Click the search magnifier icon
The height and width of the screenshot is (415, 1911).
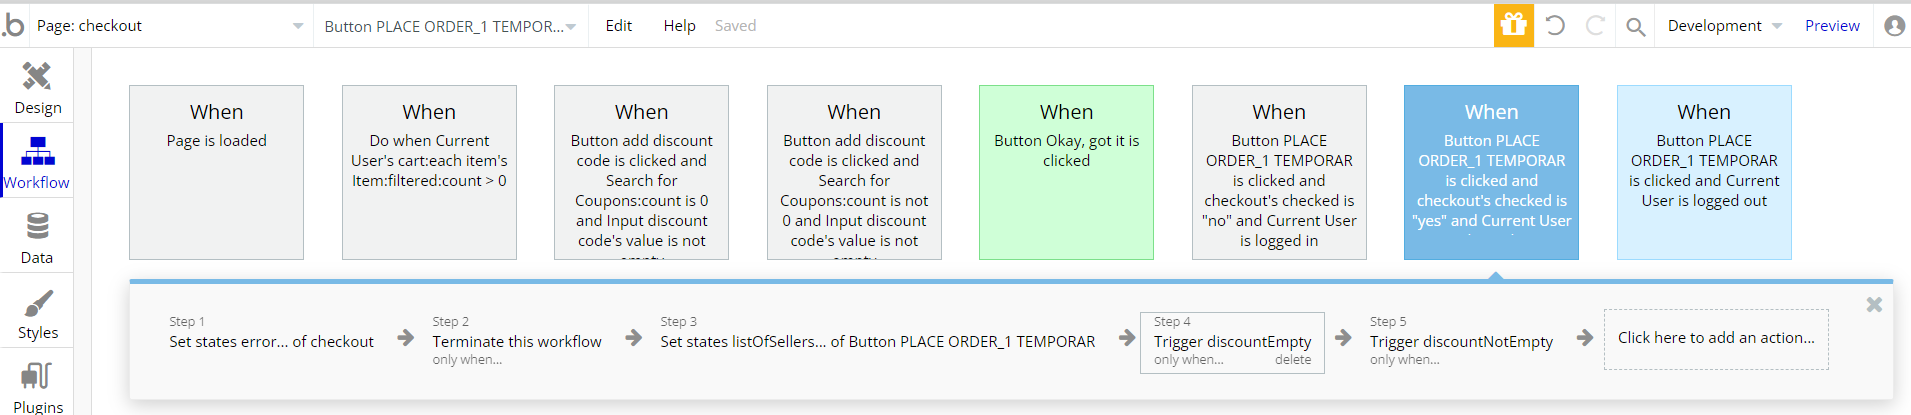click(1635, 26)
